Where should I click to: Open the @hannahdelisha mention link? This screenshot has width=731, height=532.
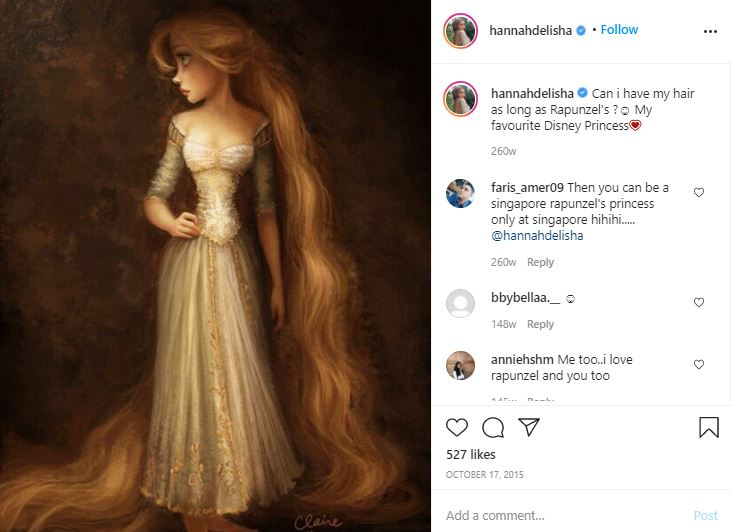click(537, 235)
